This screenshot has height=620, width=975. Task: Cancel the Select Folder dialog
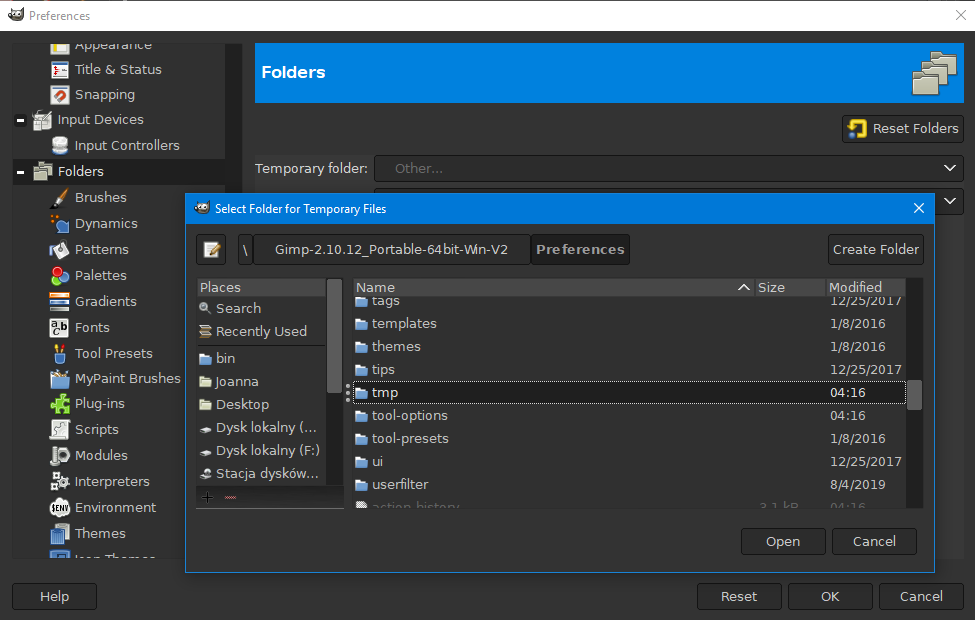click(x=874, y=542)
